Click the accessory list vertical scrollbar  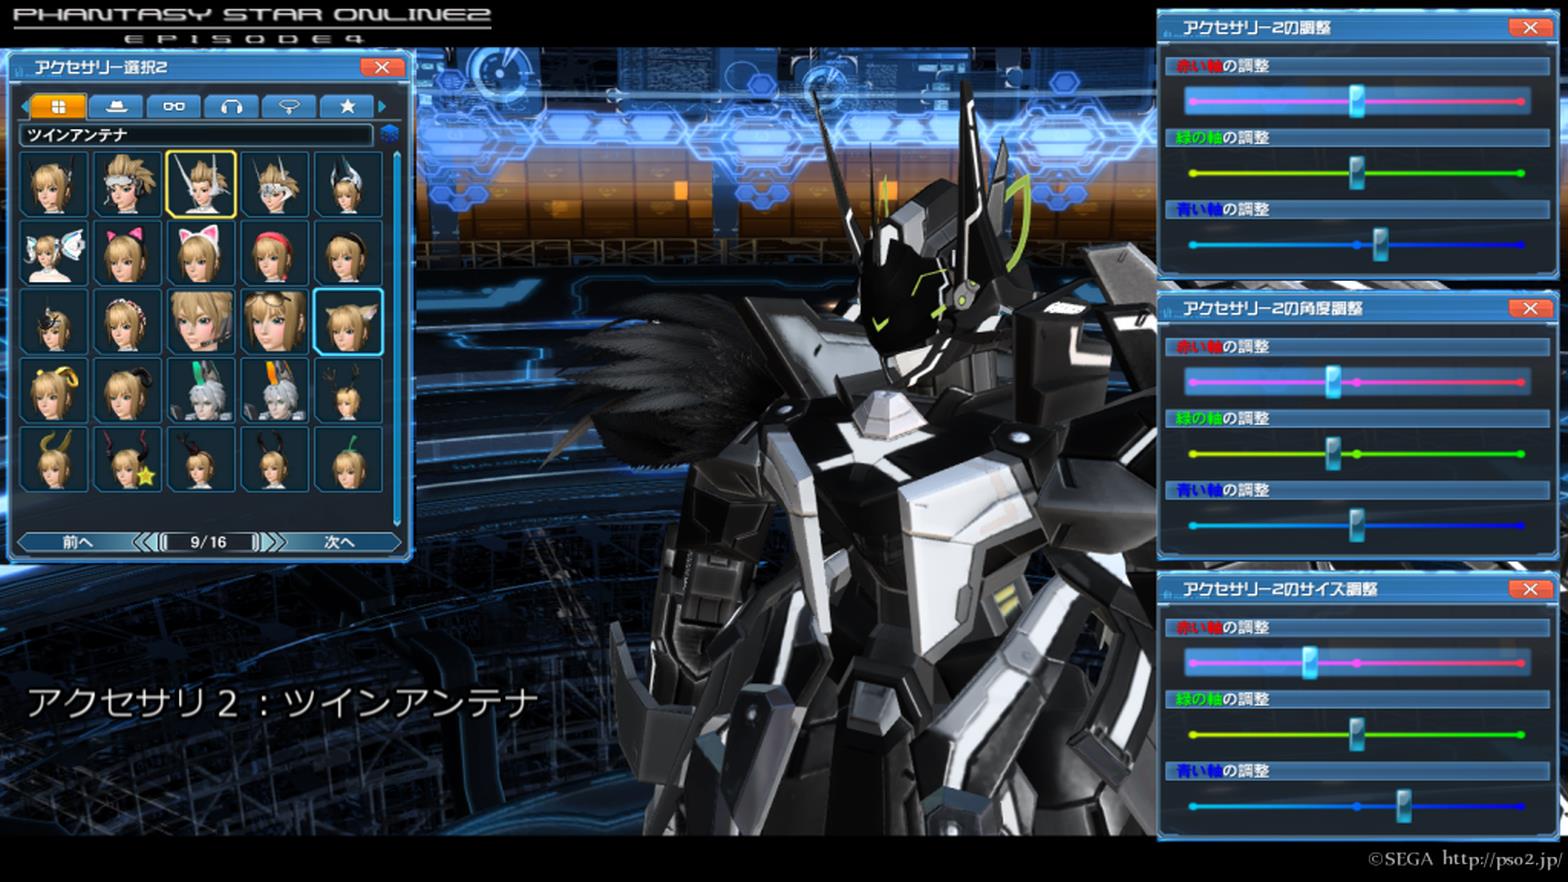(x=397, y=337)
